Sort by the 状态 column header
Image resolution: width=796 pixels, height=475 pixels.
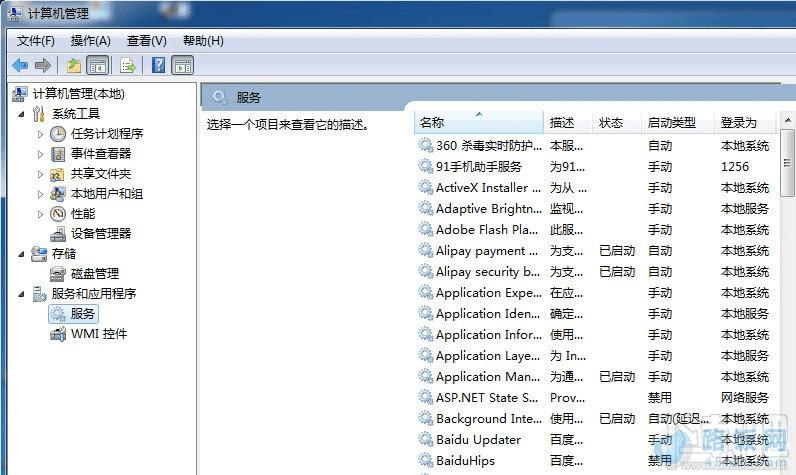(617, 122)
